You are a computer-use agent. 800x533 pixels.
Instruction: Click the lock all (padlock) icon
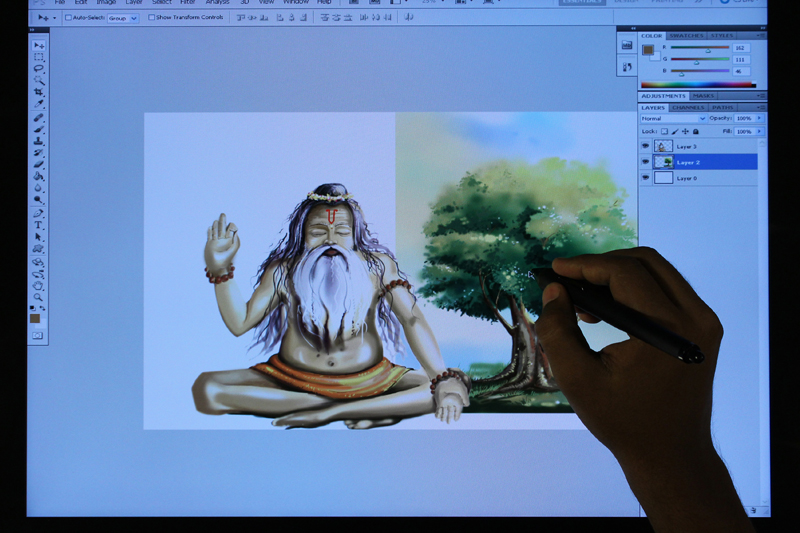(x=695, y=131)
